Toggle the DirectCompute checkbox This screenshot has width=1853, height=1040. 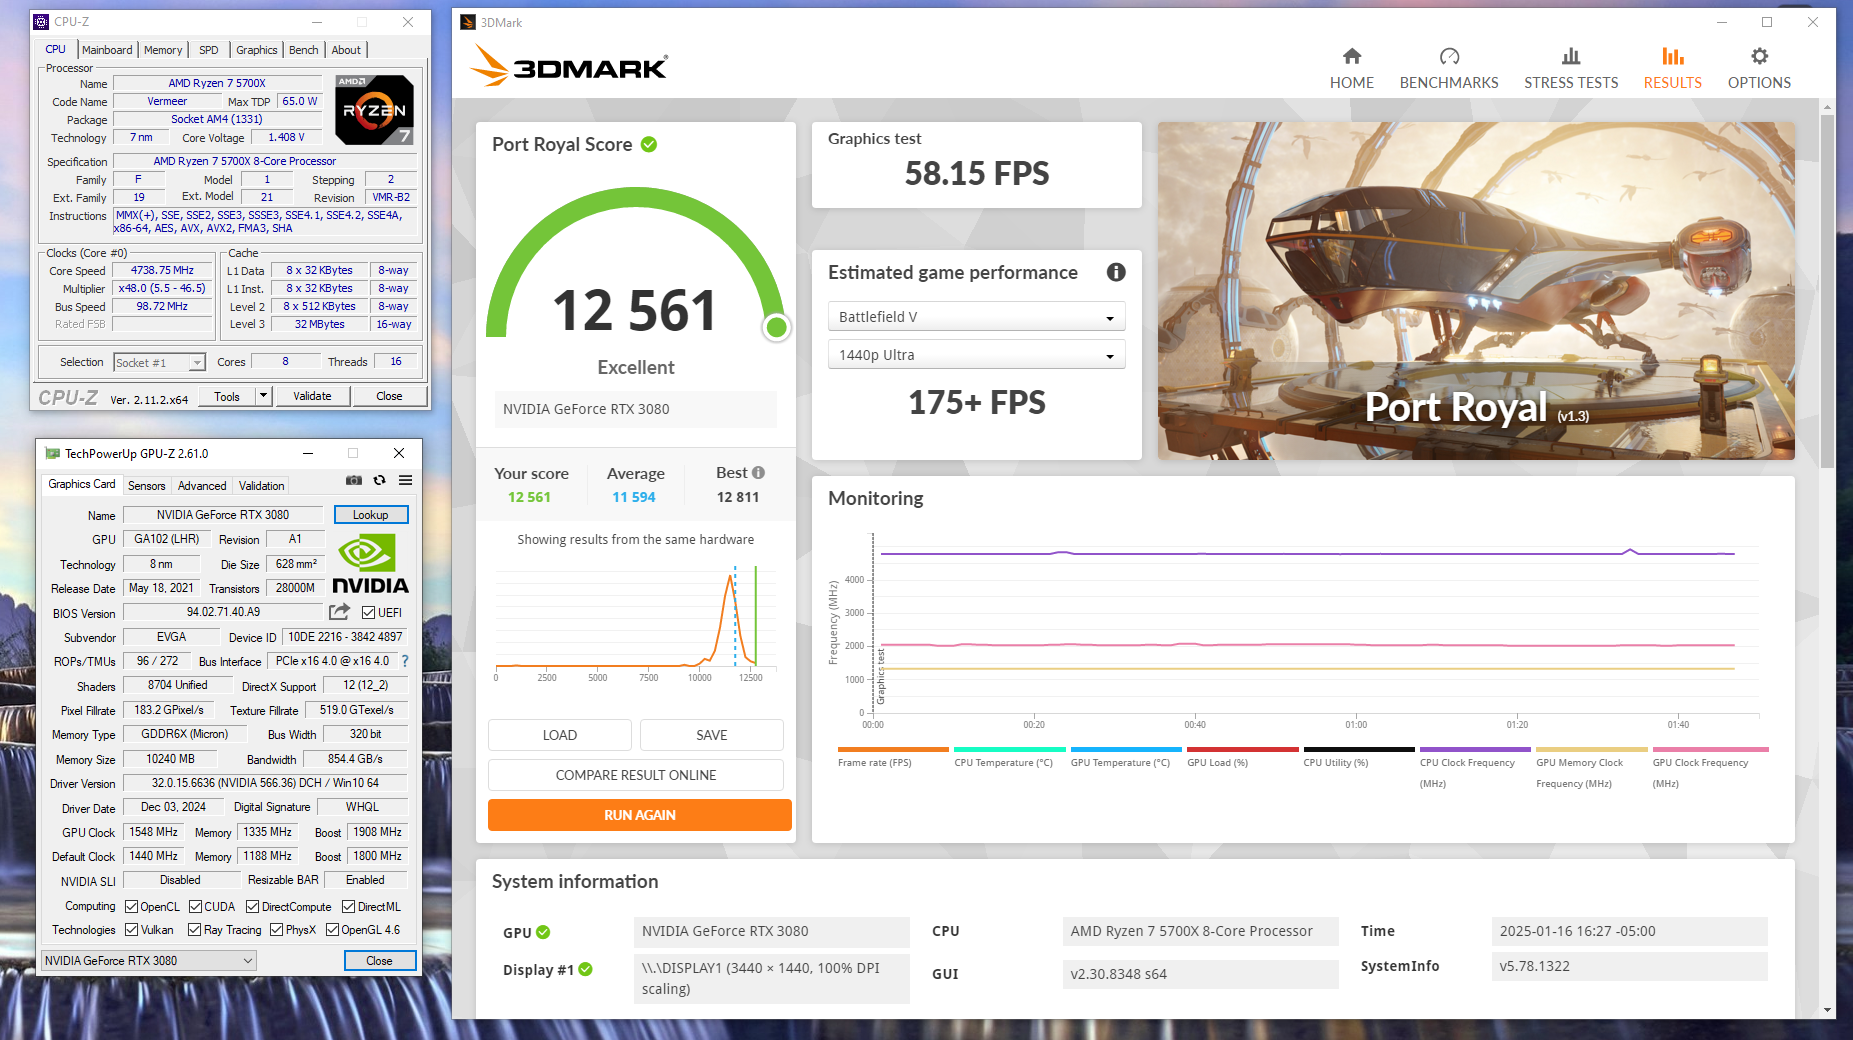[x=252, y=907]
